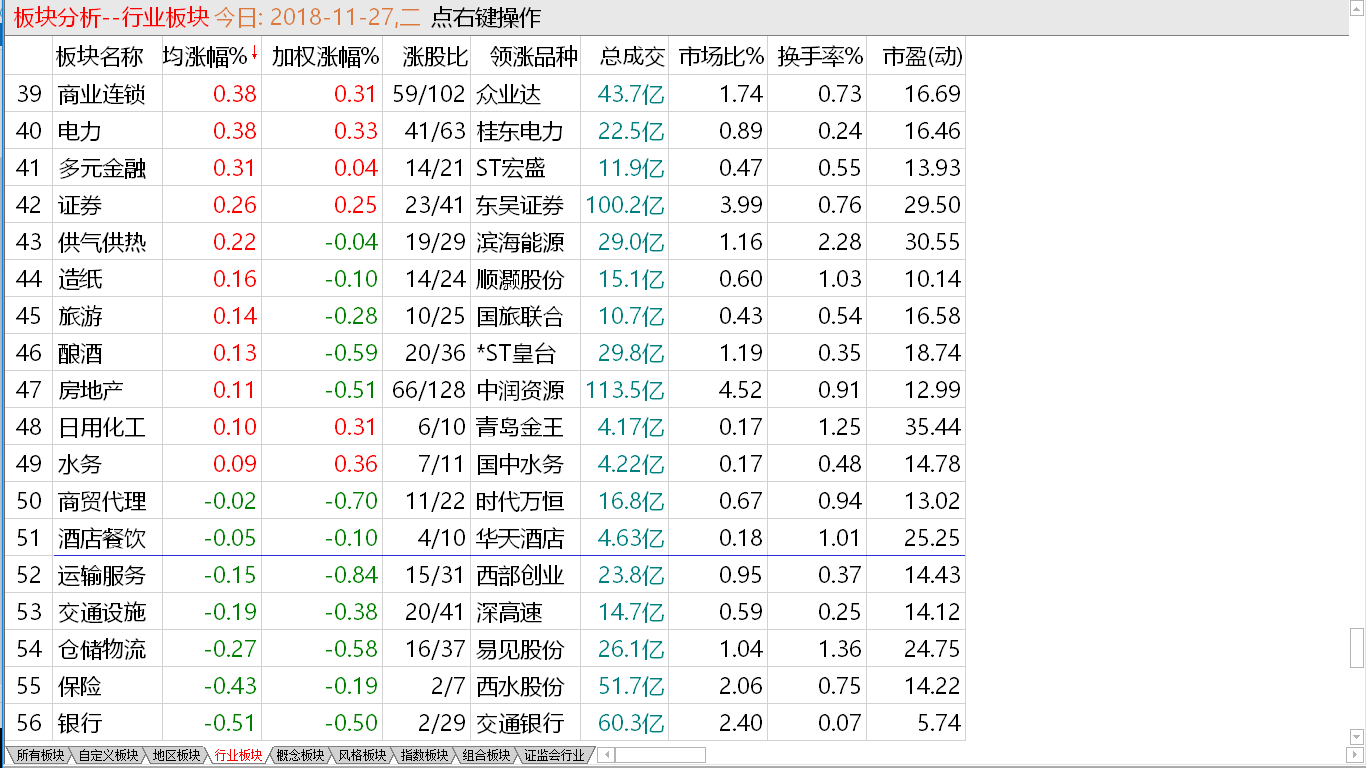Click the down arrow of the vertical scrollbar
The height and width of the screenshot is (768, 1366).
click(x=1356, y=738)
